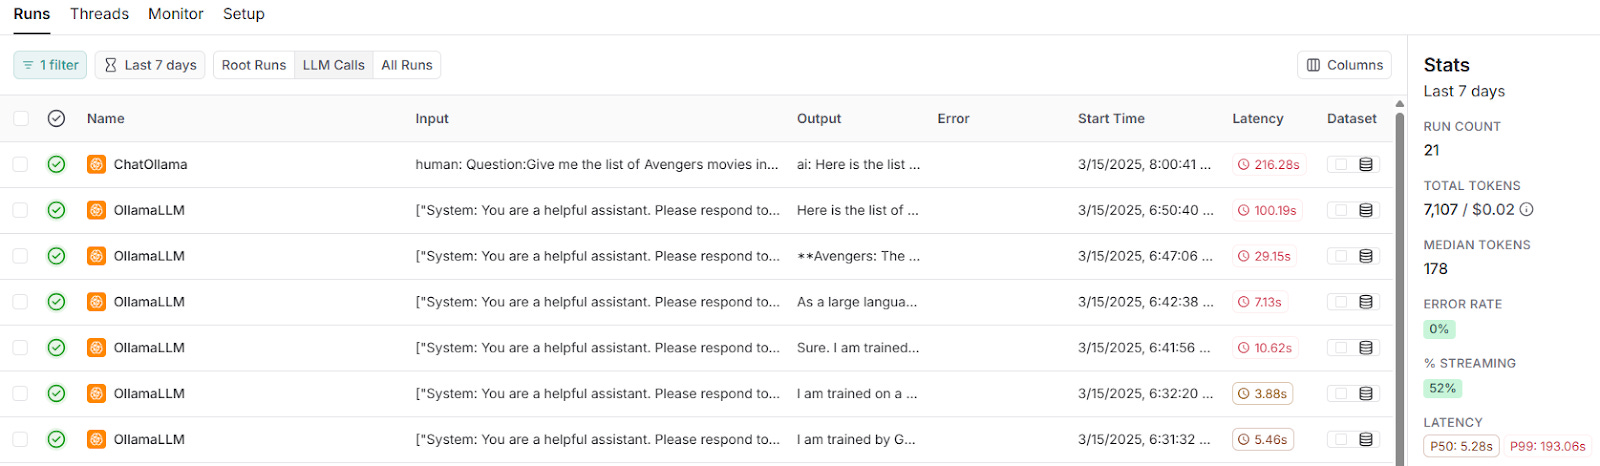
Task: Click the info icon next to total tokens cost
Action: (1527, 210)
